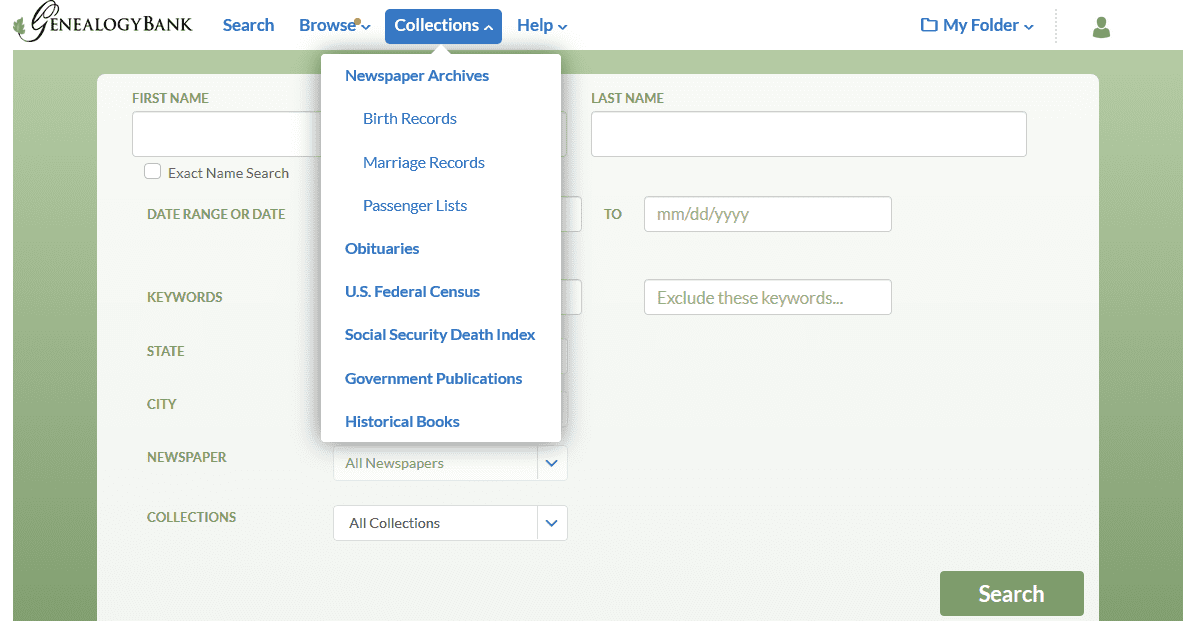
Task: Toggle the Exact Name Search checkbox
Action: pyautogui.click(x=153, y=172)
